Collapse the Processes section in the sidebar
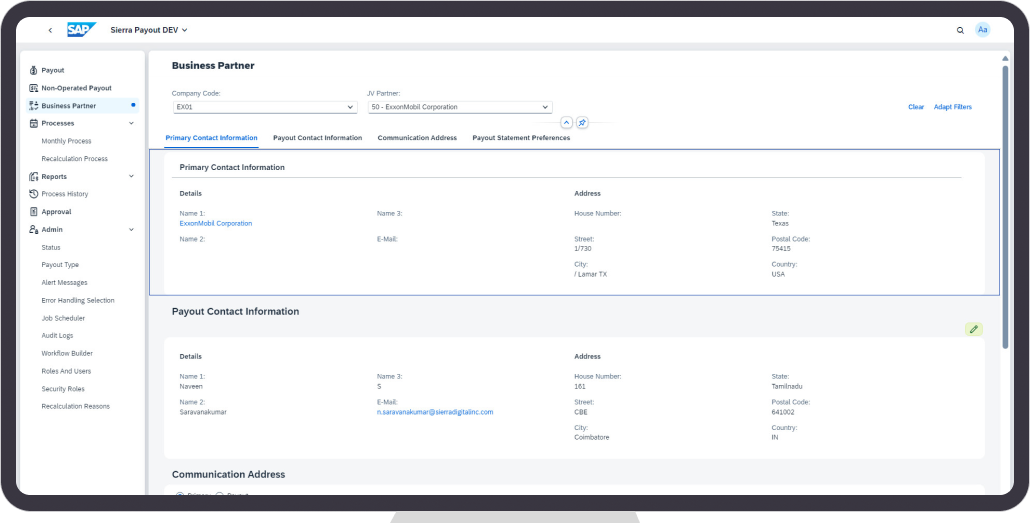The height and width of the screenshot is (523, 1030). coord(132,123)
